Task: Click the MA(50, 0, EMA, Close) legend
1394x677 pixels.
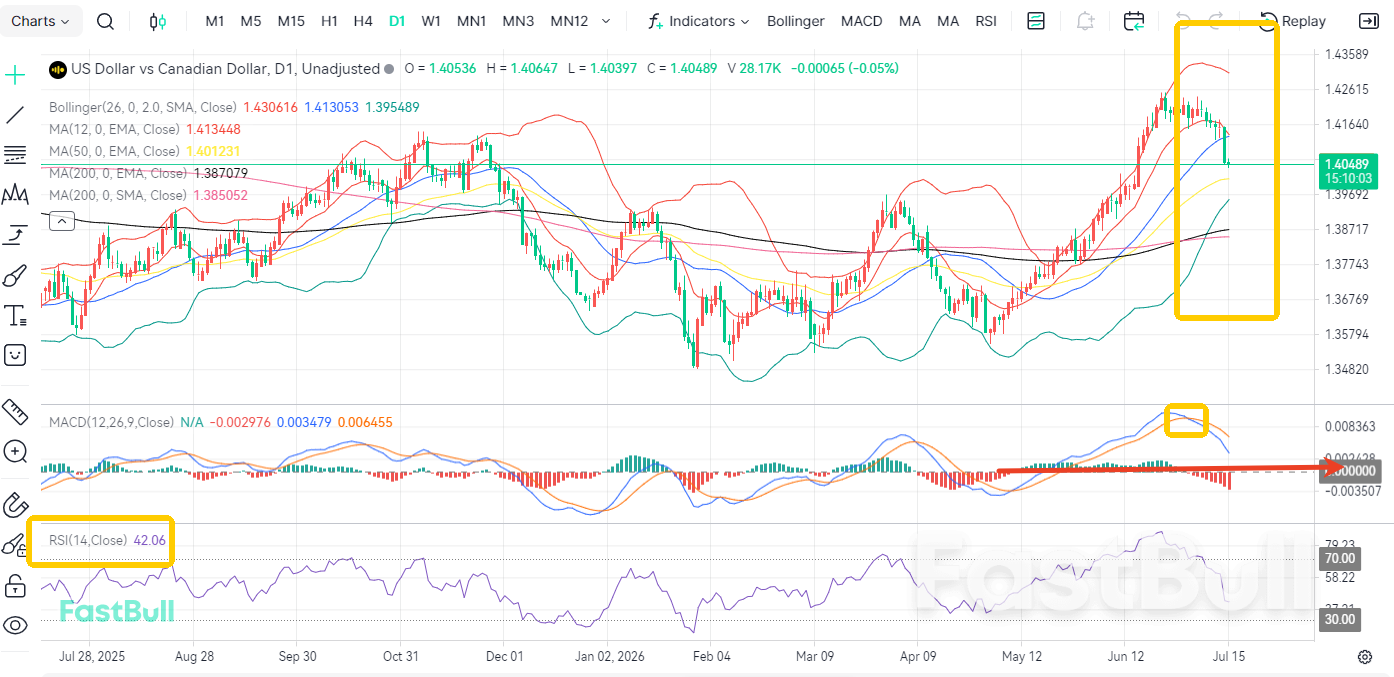Action: click(x=114, y=151)
